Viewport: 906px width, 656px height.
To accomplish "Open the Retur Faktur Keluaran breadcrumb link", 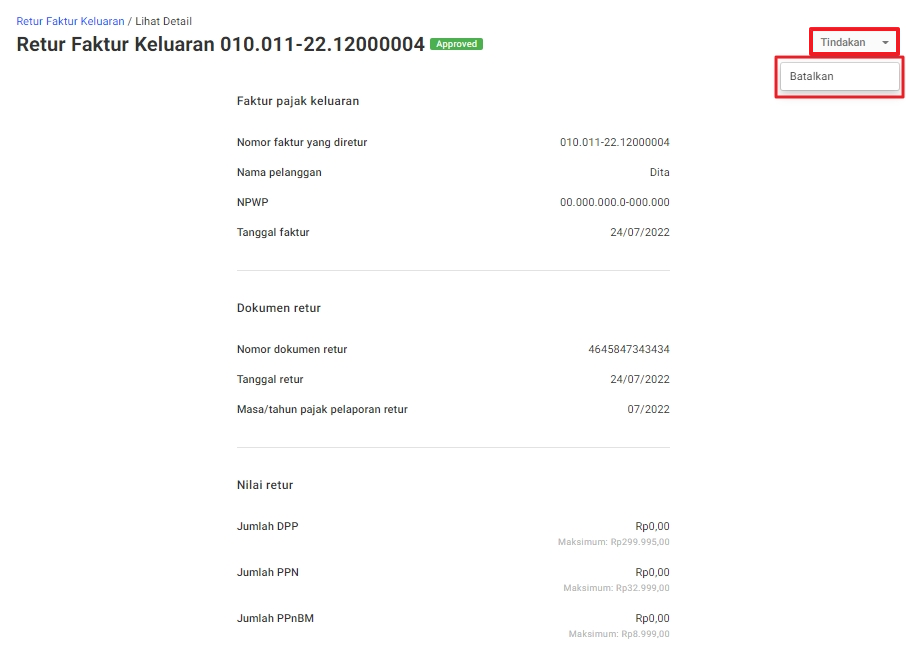I will click(x=70, y=21).
